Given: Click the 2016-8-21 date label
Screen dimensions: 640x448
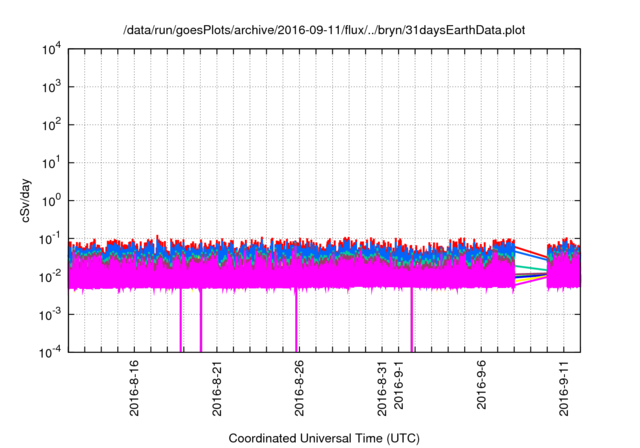Looking at the screenshot, I should 217,388.
